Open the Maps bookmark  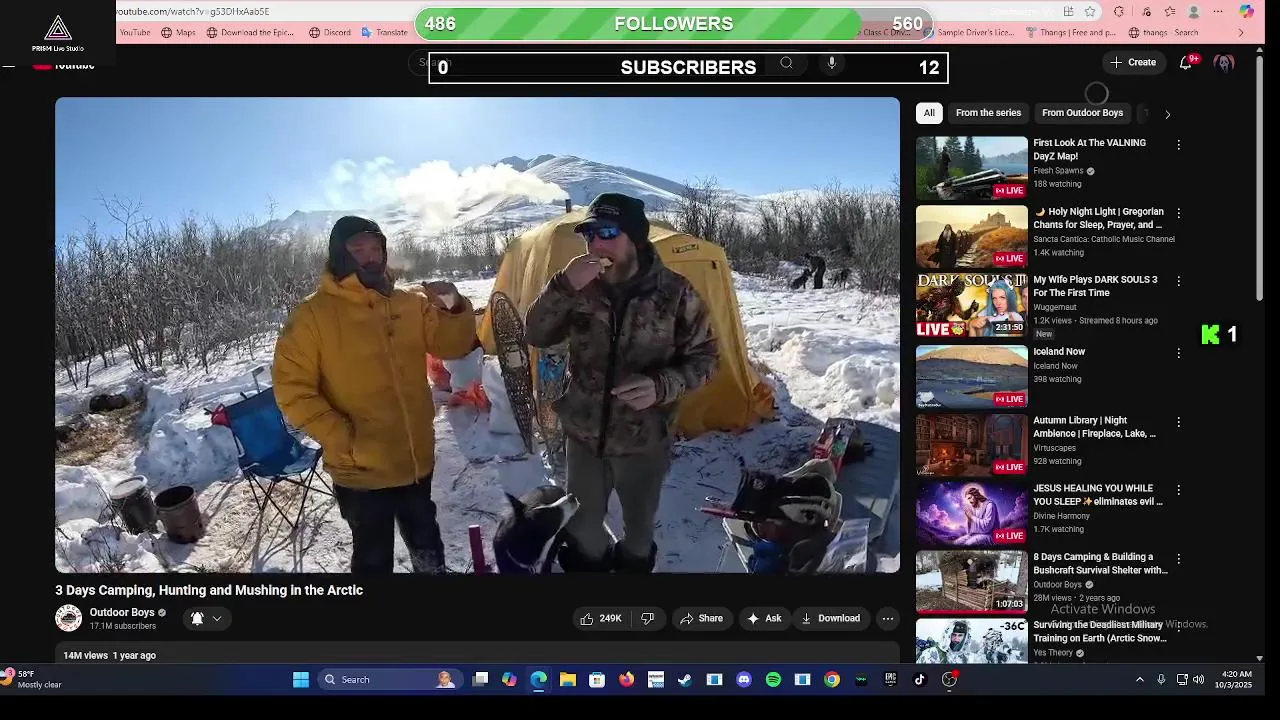178,33
